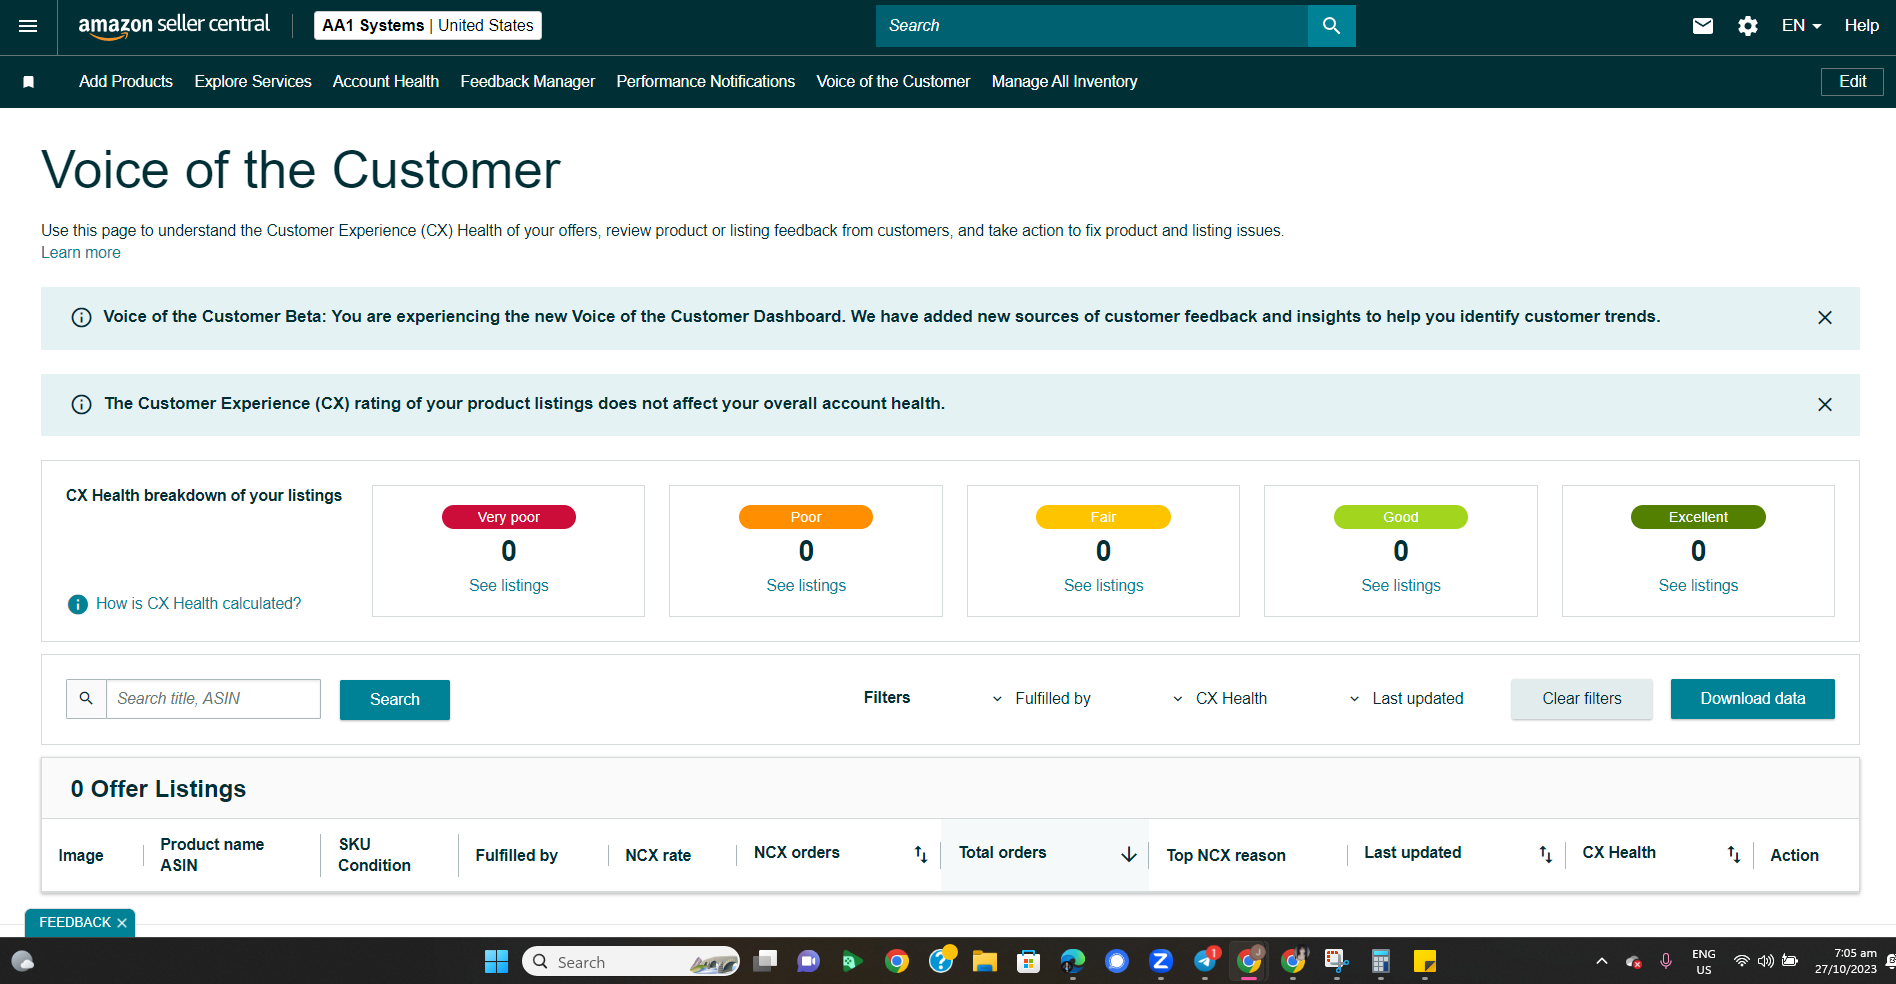Focus the Search title, ASIN field

tap(213, 699)
